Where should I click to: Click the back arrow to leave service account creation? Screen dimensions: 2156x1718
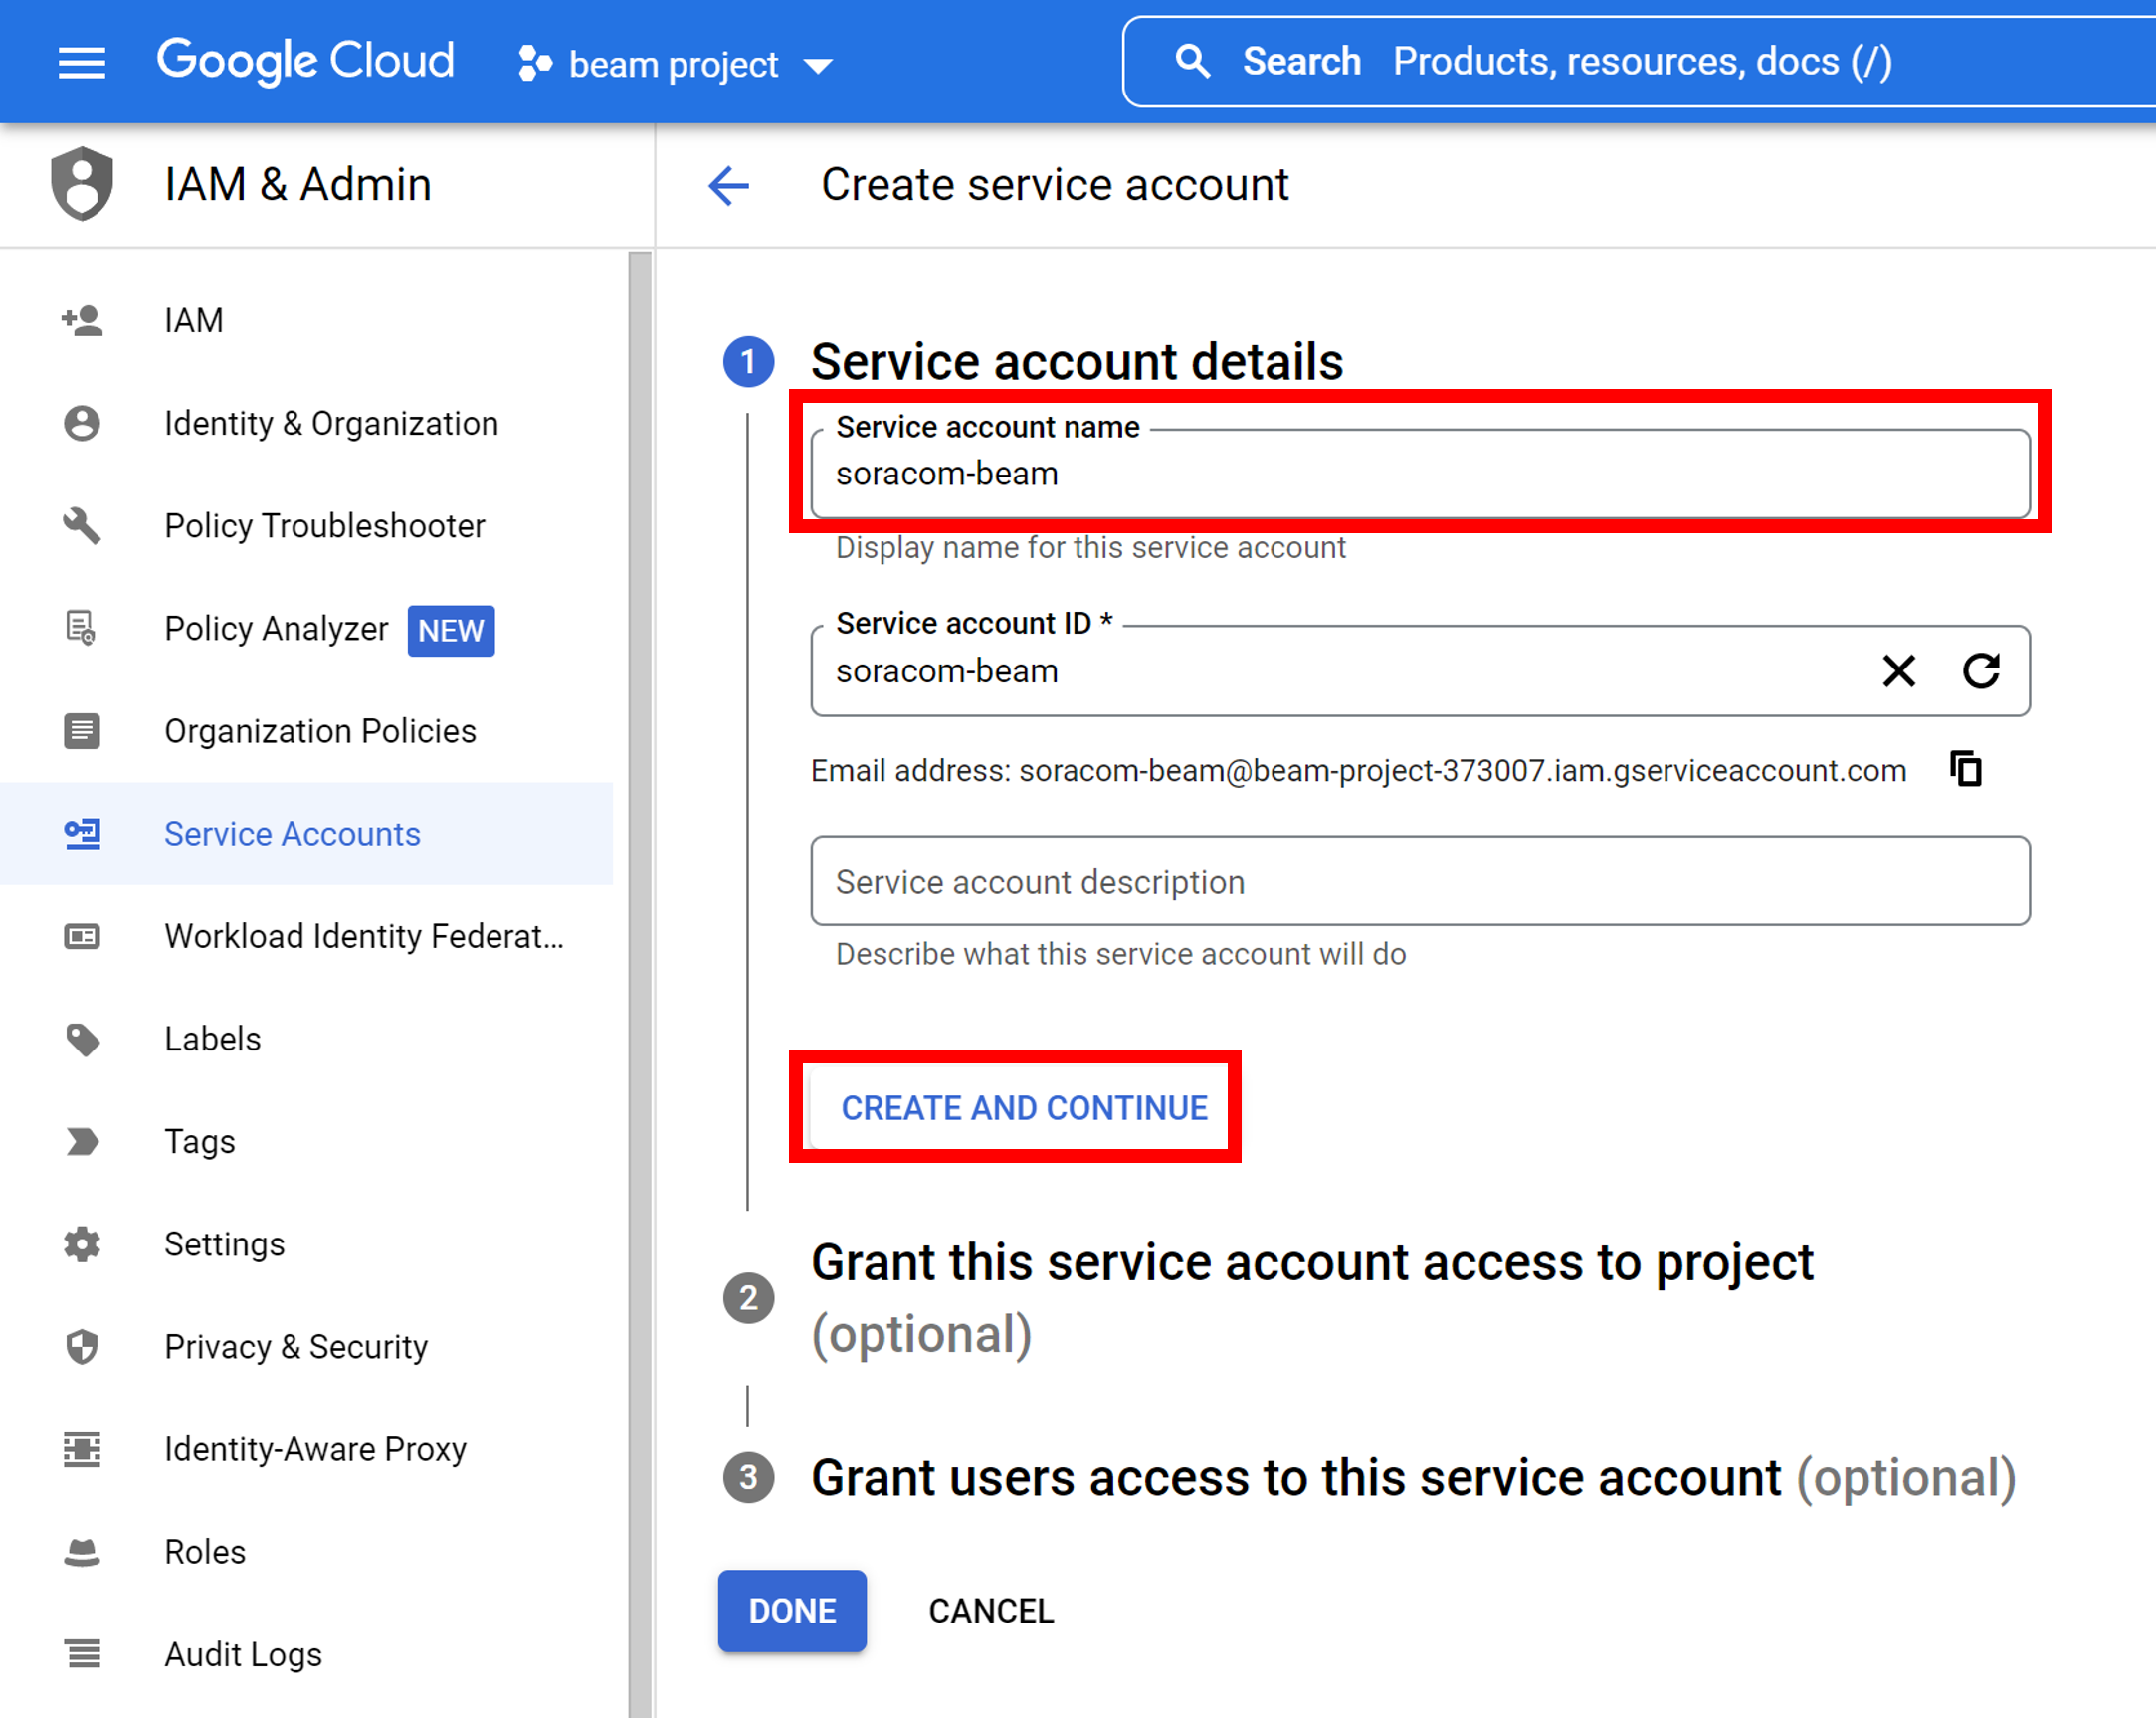tap(729, 185)
